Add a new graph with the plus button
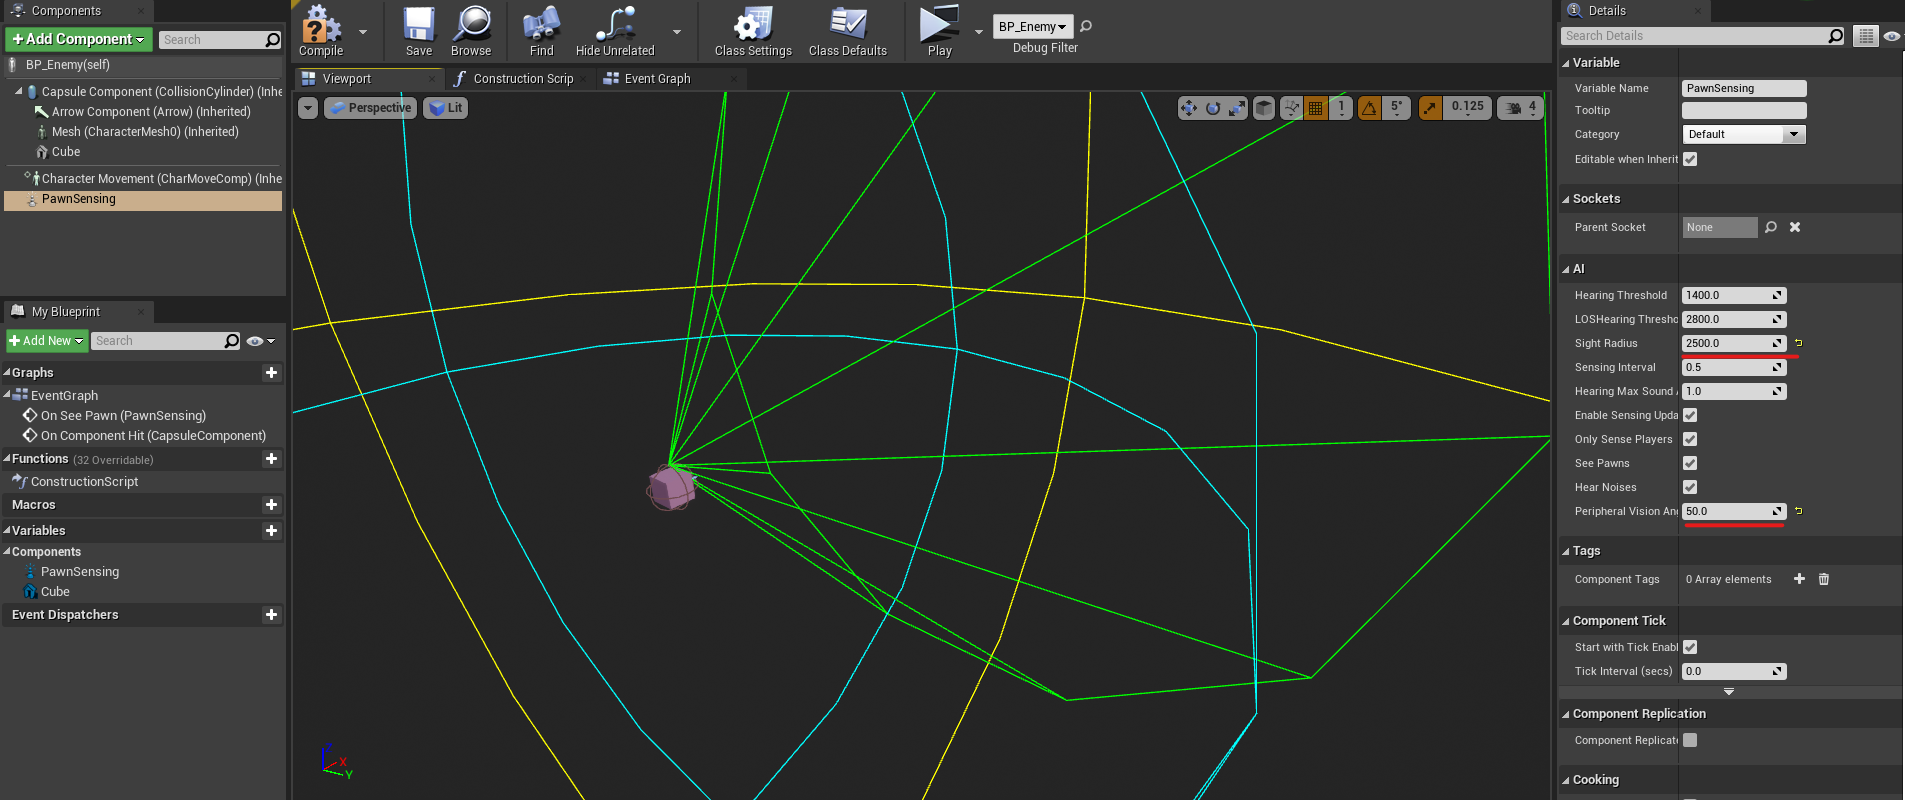The image size is (1905, 800). click(x=271, y=373)
